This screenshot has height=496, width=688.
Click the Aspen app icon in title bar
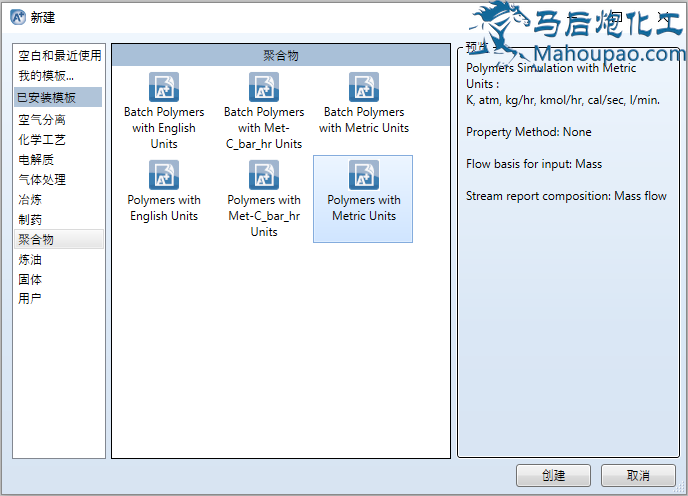[x=17, y=17]
